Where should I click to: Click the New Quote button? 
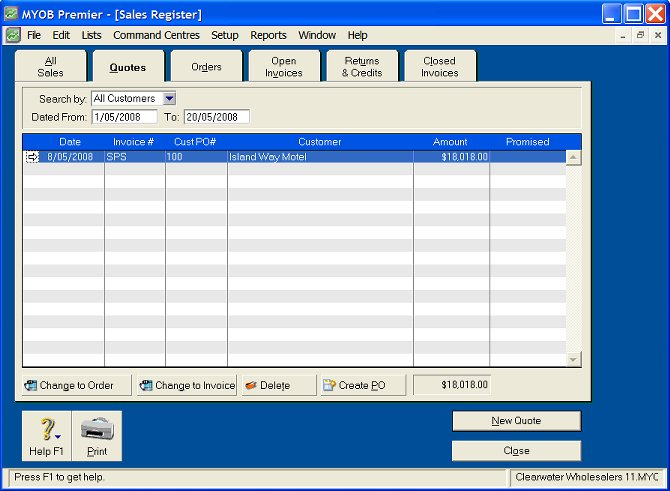click(x=516, y=421)
